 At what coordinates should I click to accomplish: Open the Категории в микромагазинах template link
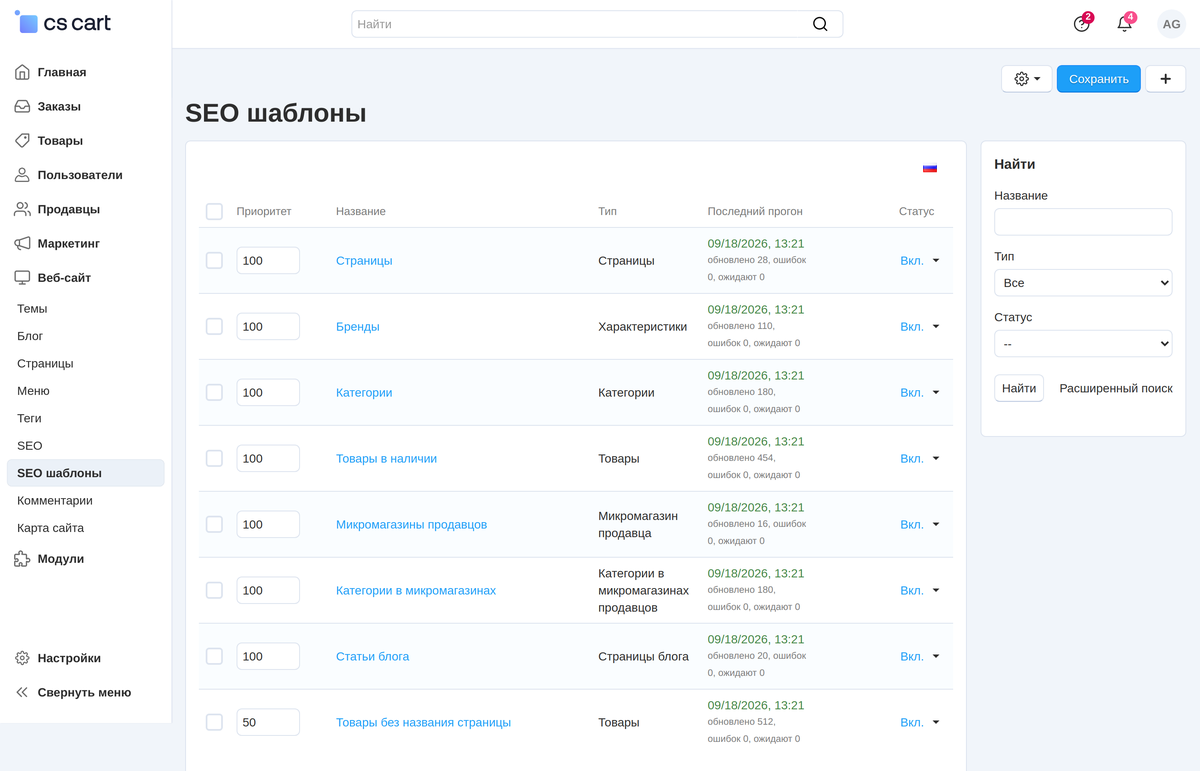click(x=416, y=590)
